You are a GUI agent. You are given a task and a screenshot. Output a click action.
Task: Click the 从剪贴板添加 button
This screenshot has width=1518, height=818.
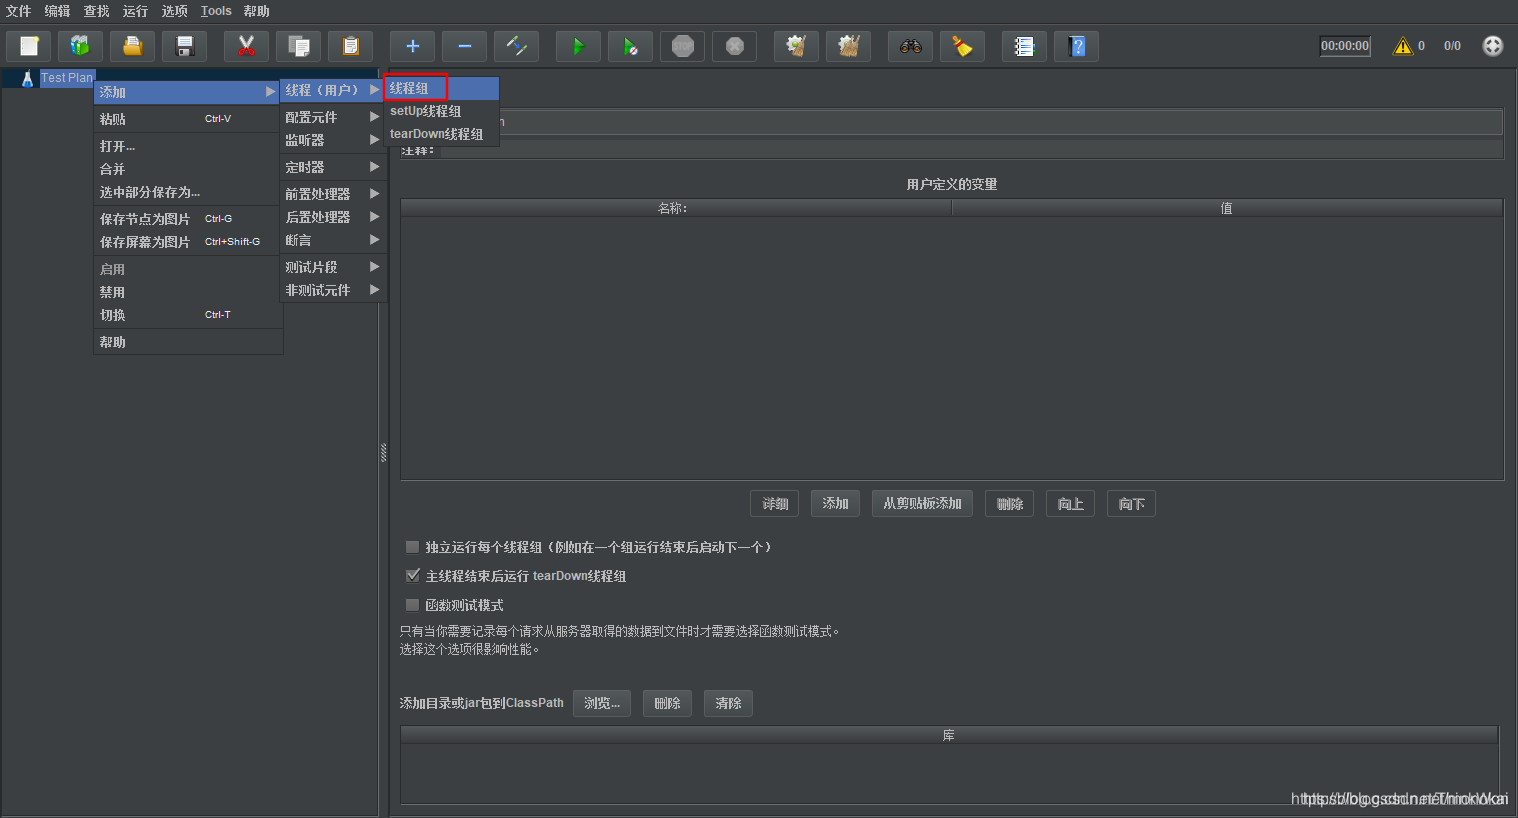pos(922,504)
